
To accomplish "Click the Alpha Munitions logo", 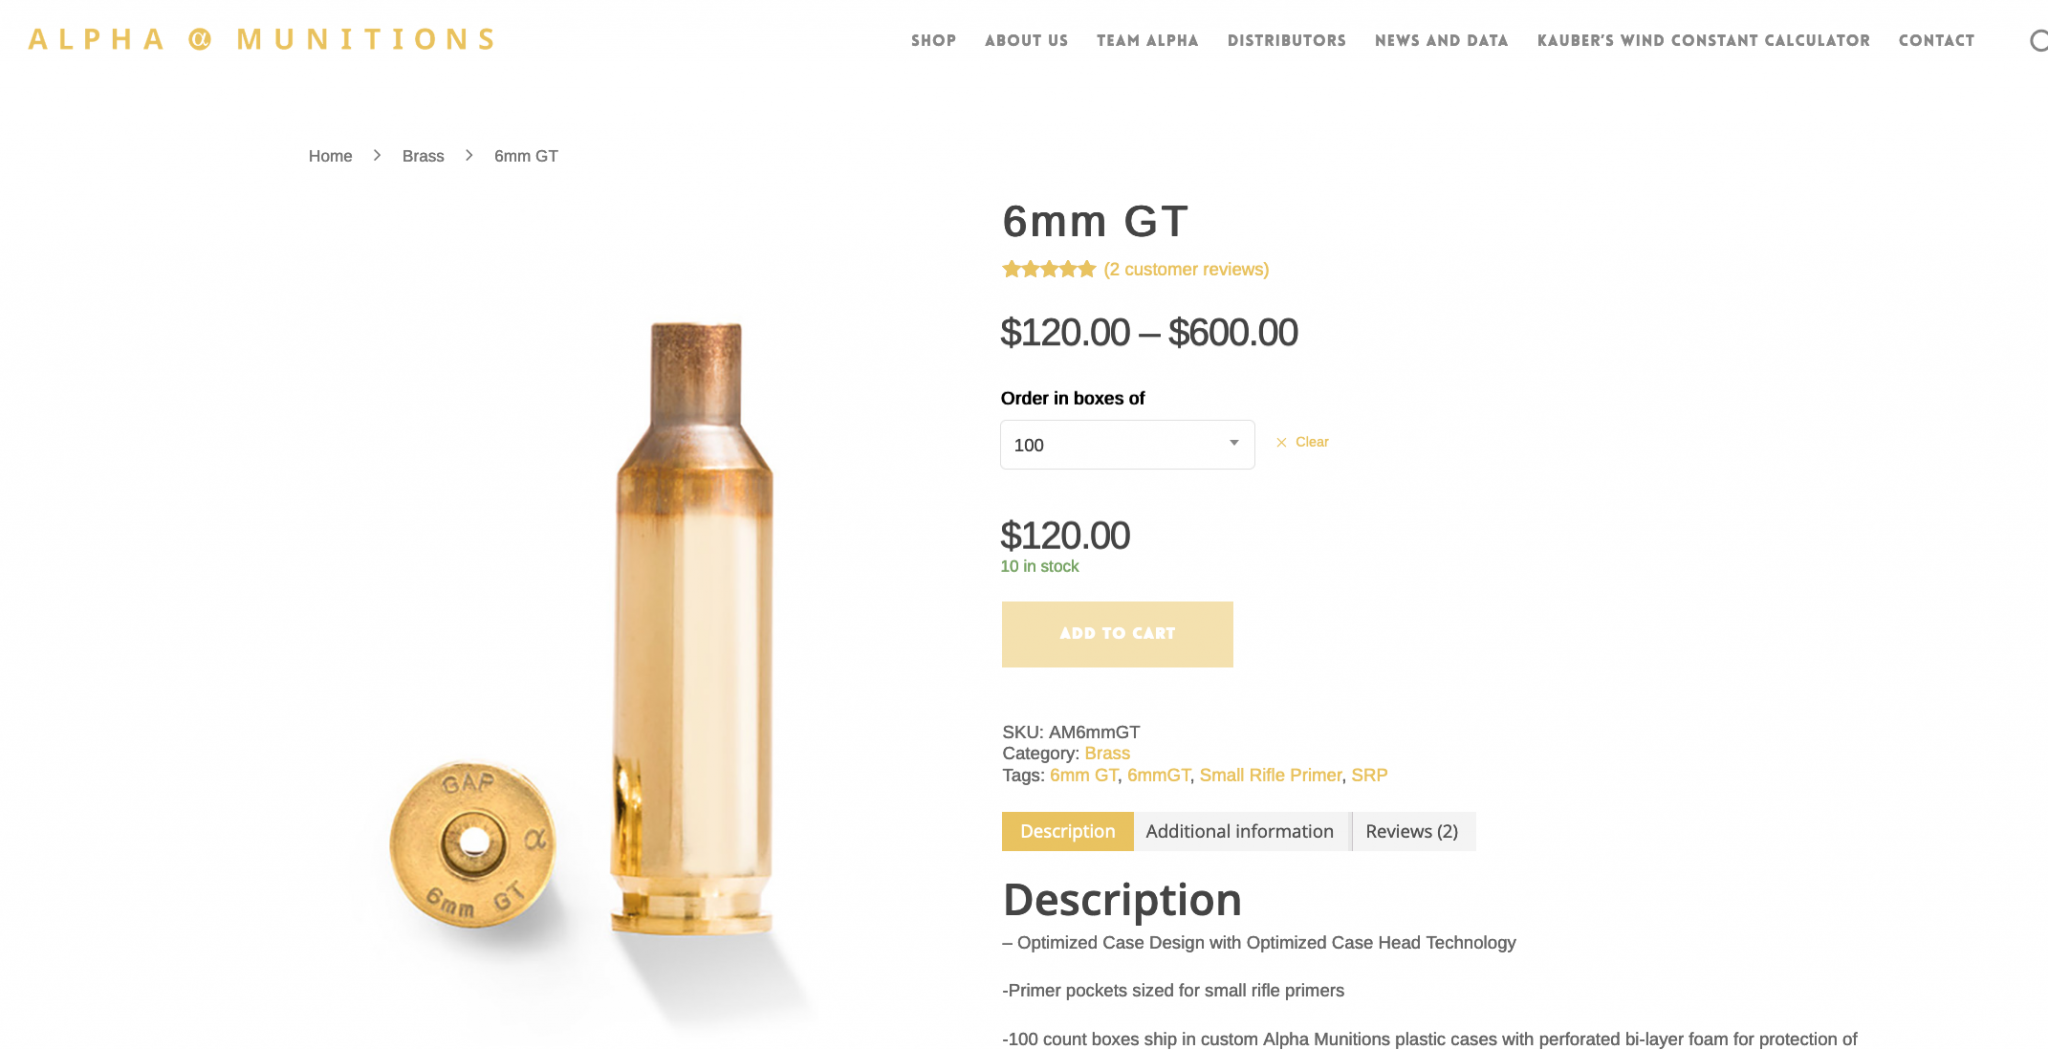I will coord(262,40).
